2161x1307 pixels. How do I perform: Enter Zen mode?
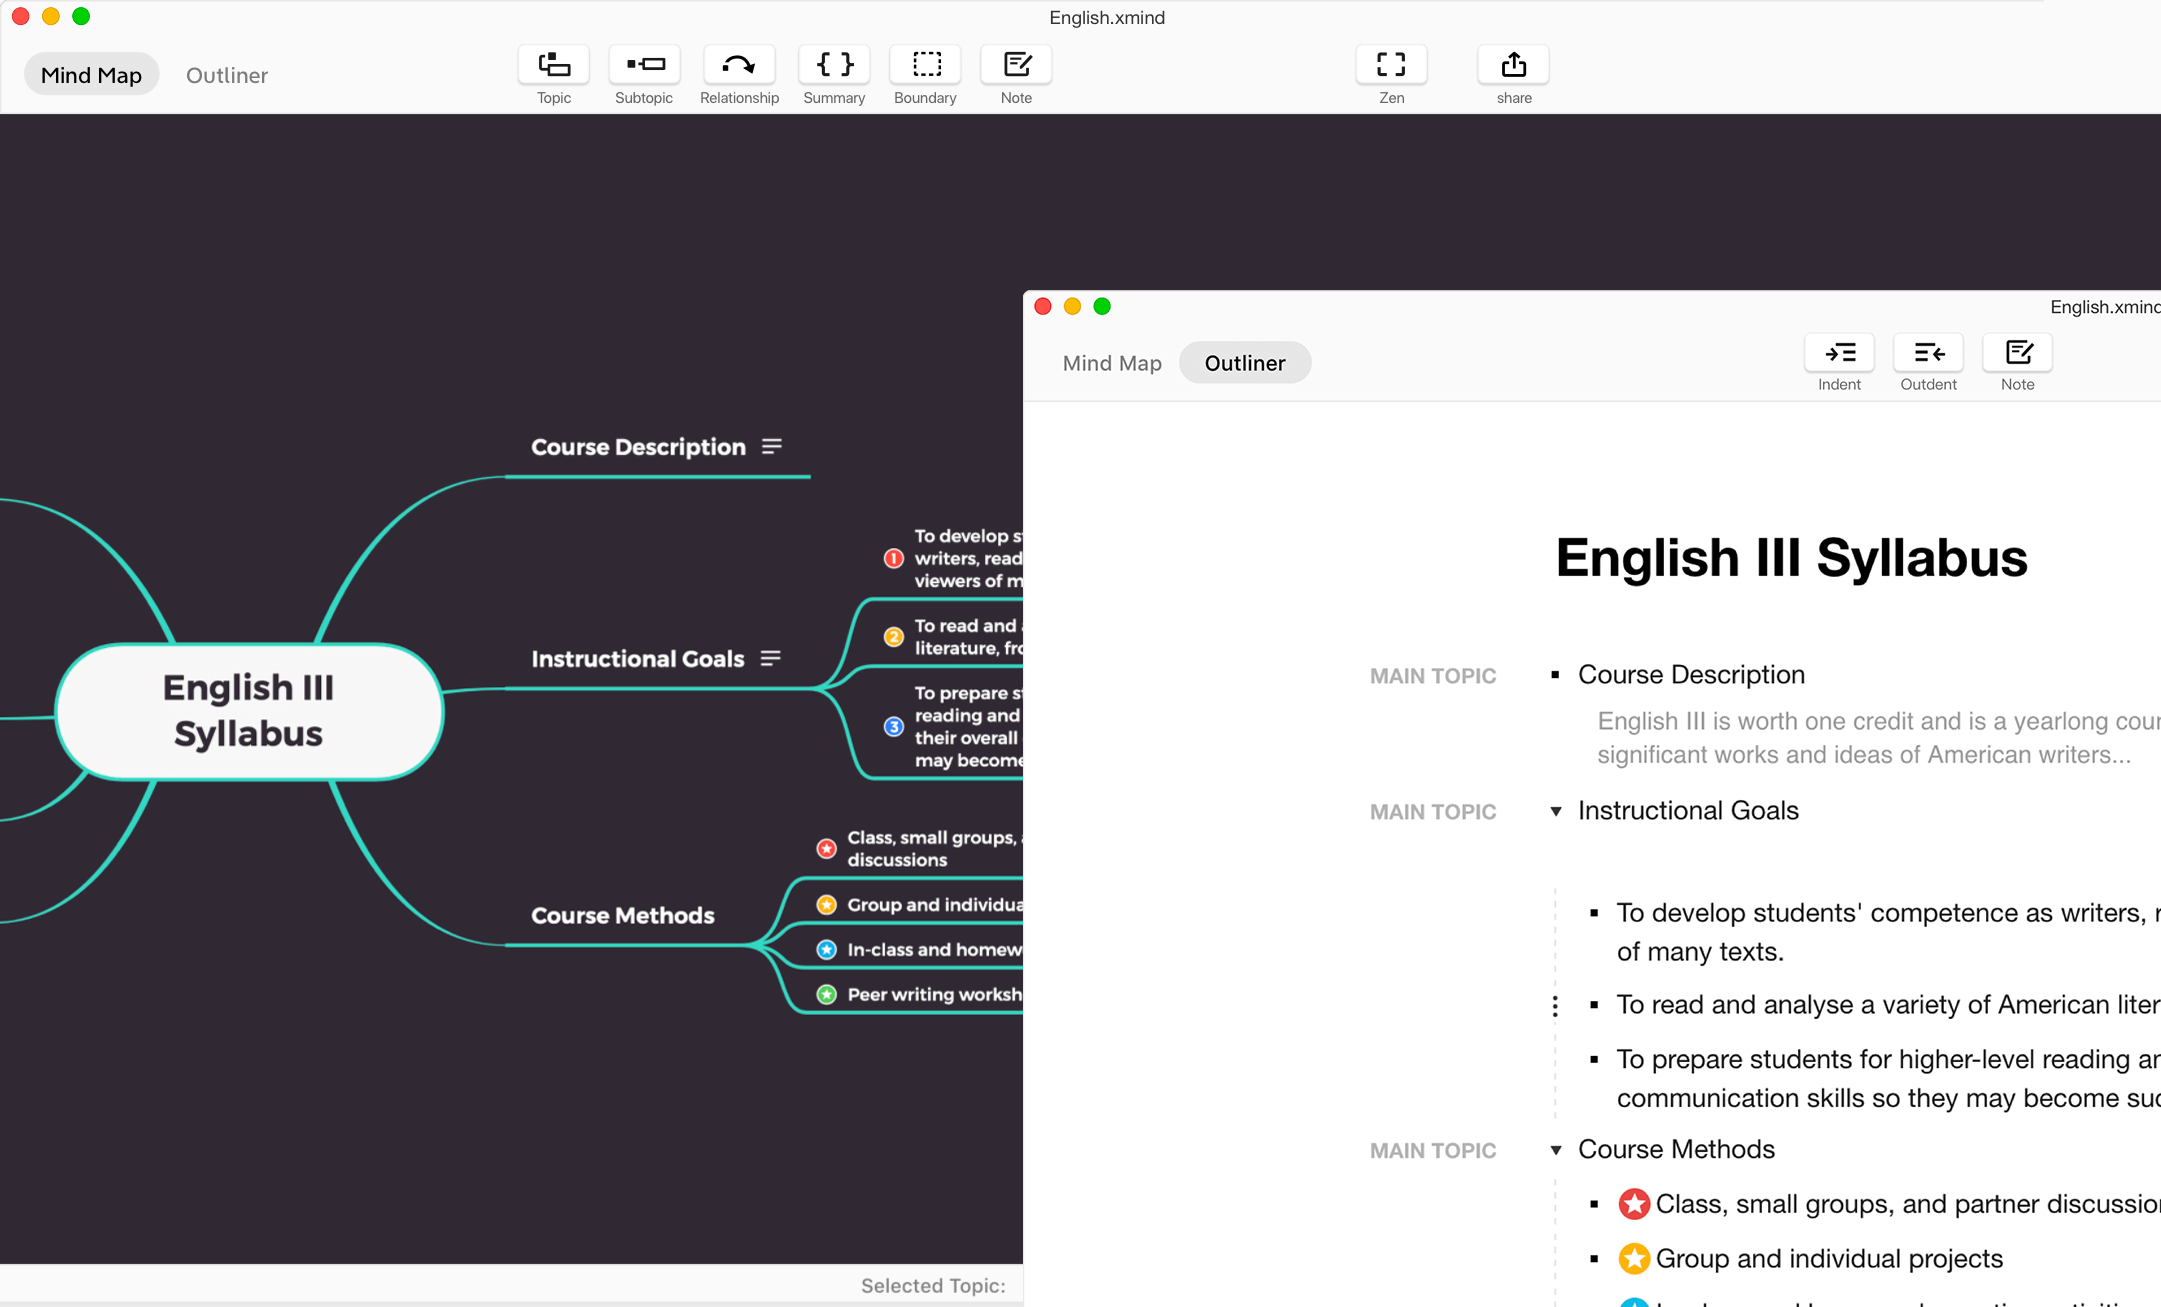[x=1391, y=66]
